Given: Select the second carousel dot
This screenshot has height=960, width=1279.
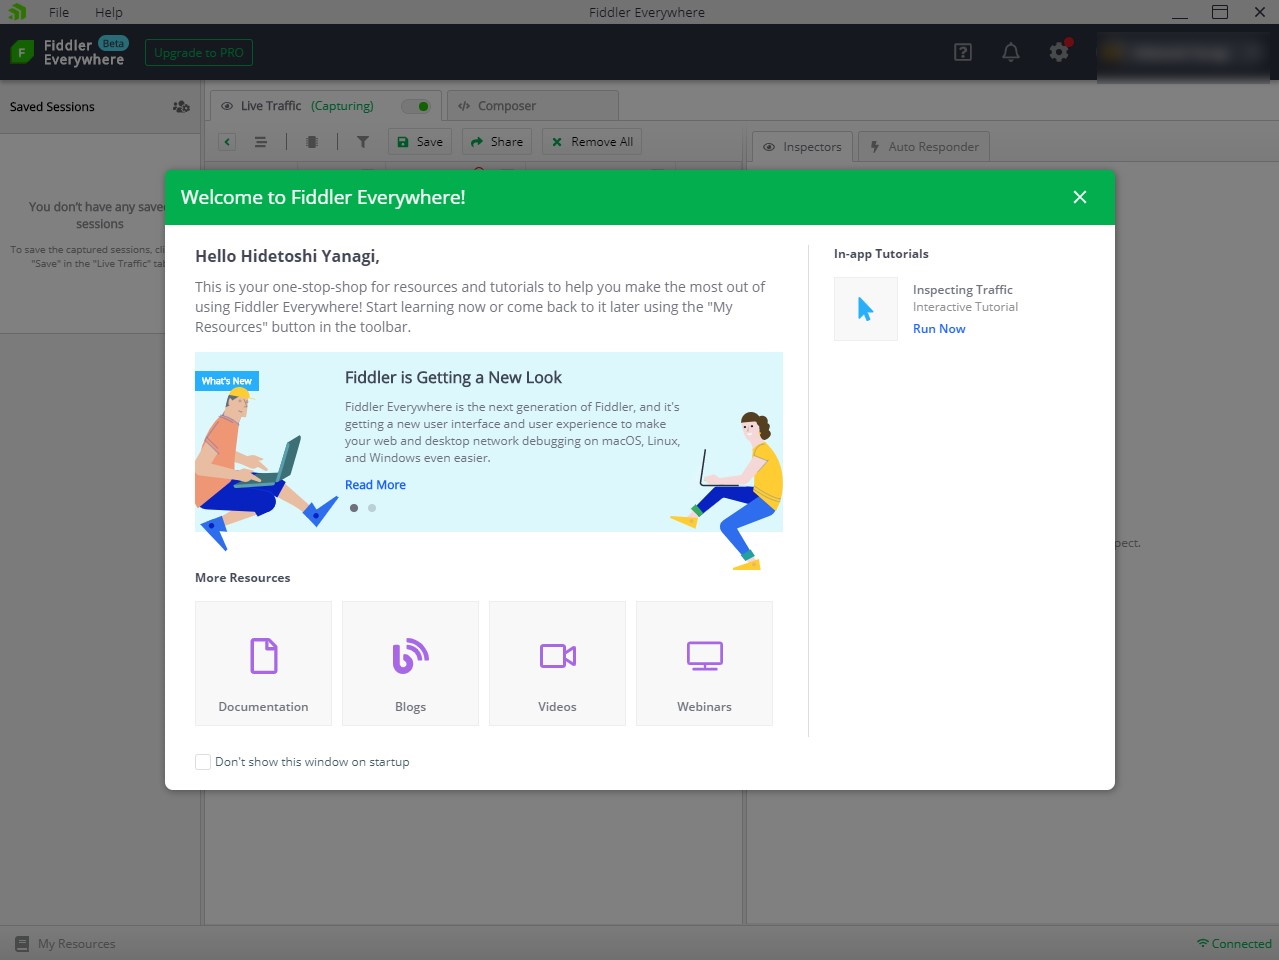Looking at the screenshot, I should [372, 508].
